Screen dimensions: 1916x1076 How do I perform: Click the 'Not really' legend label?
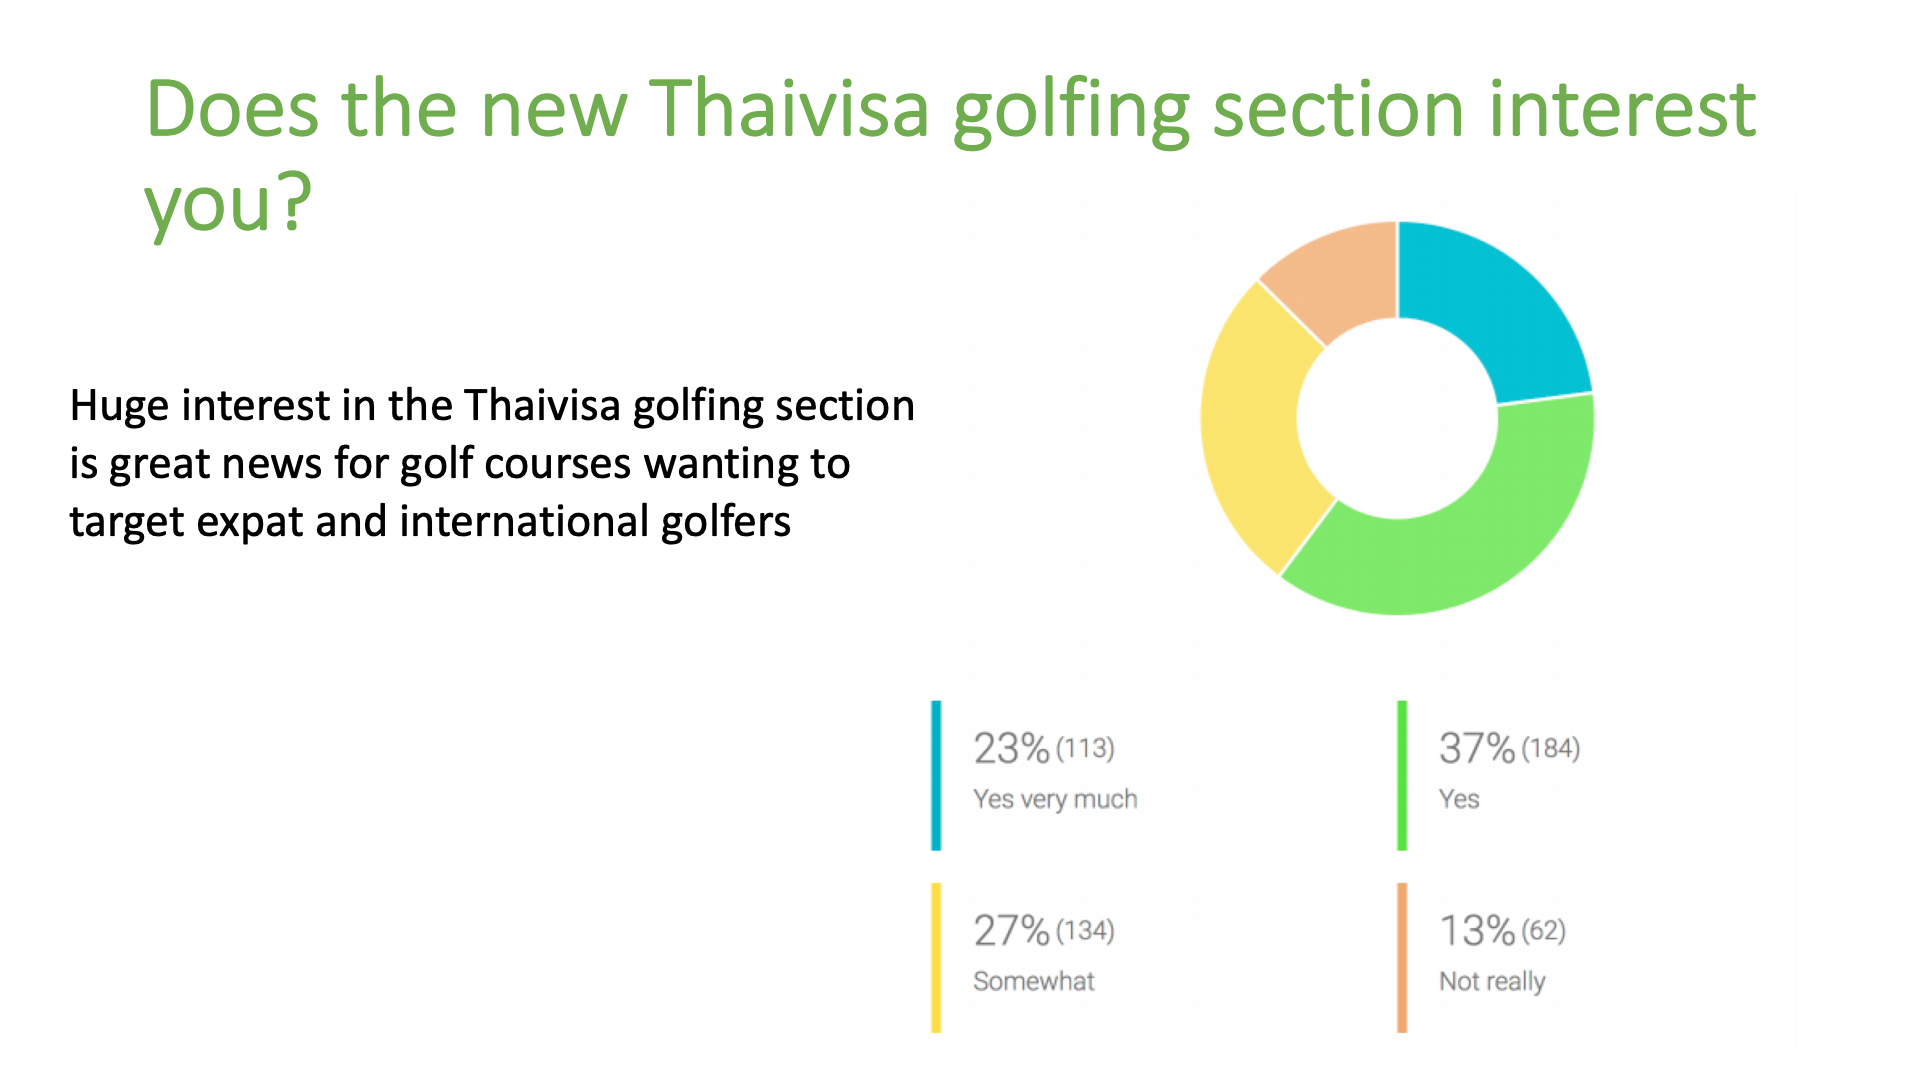point(1492,982)
